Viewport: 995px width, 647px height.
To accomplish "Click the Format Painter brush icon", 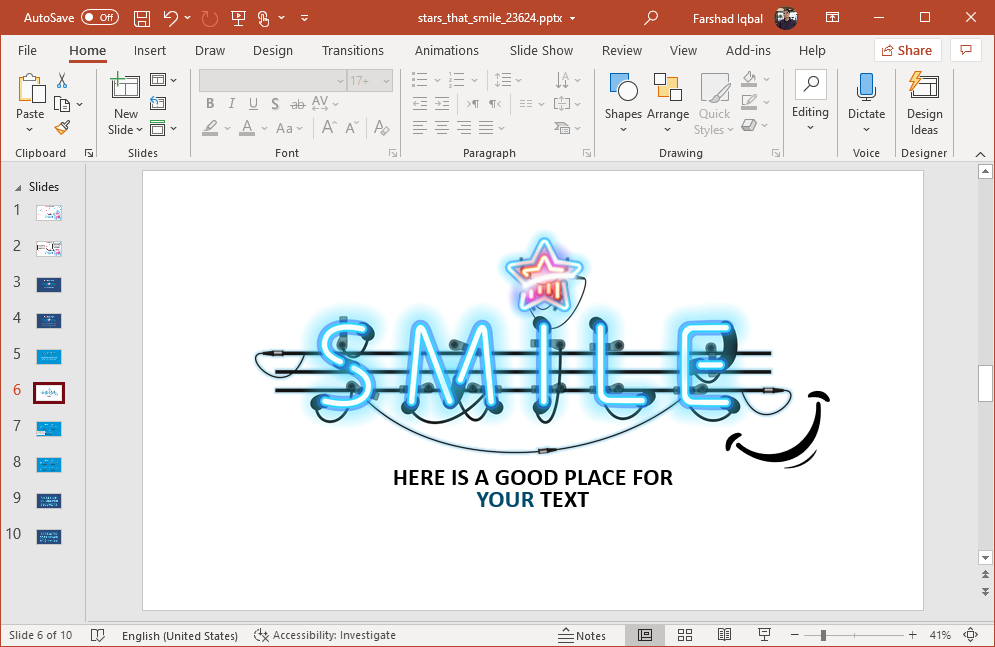I will (62, 128).
